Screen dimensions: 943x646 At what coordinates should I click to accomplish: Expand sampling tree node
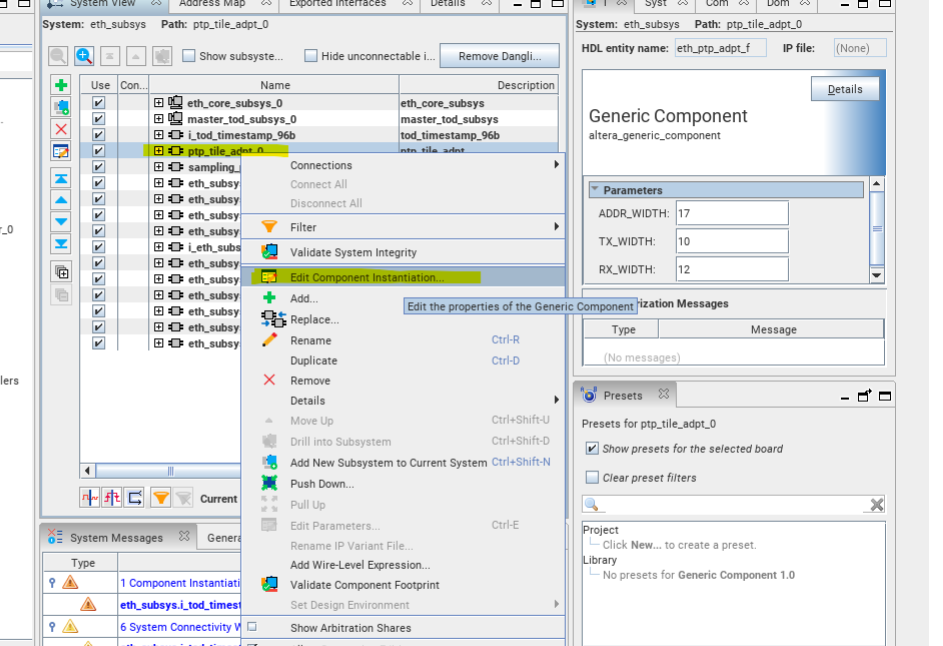point(158,167)
